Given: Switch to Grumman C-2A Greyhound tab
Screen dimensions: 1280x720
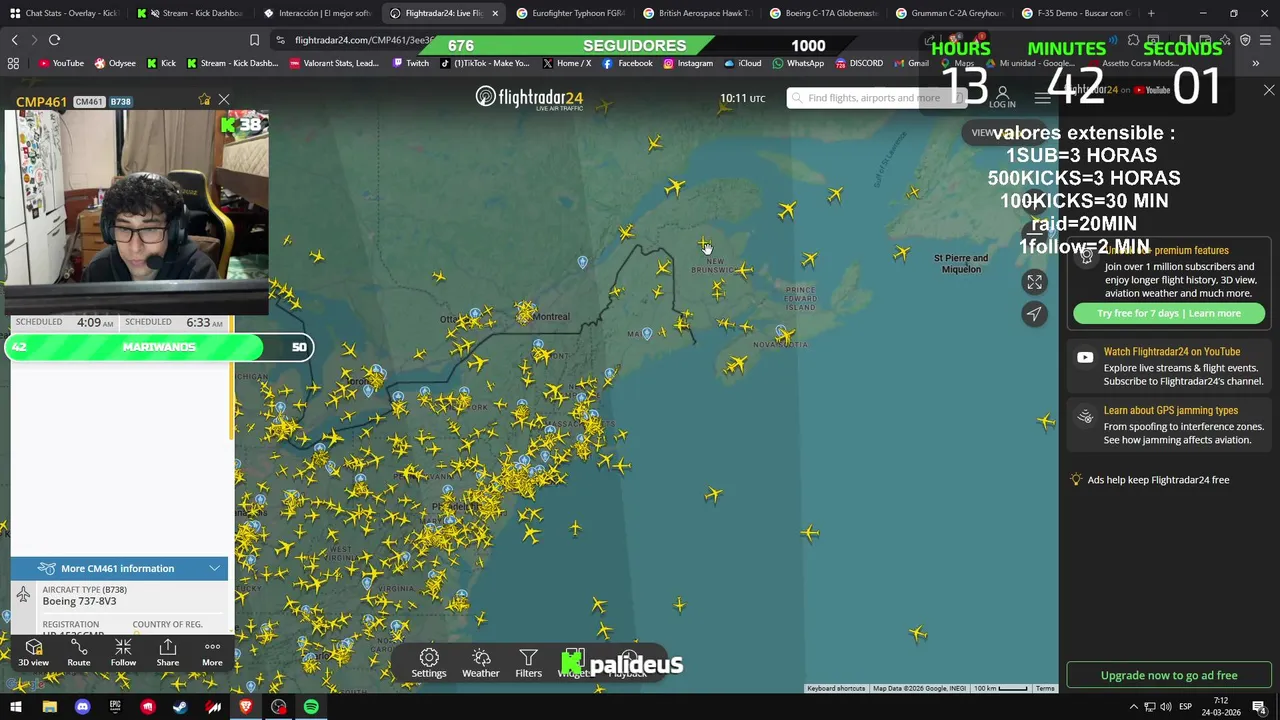Looking at the screenshot, I should click(x=948, y=13).
